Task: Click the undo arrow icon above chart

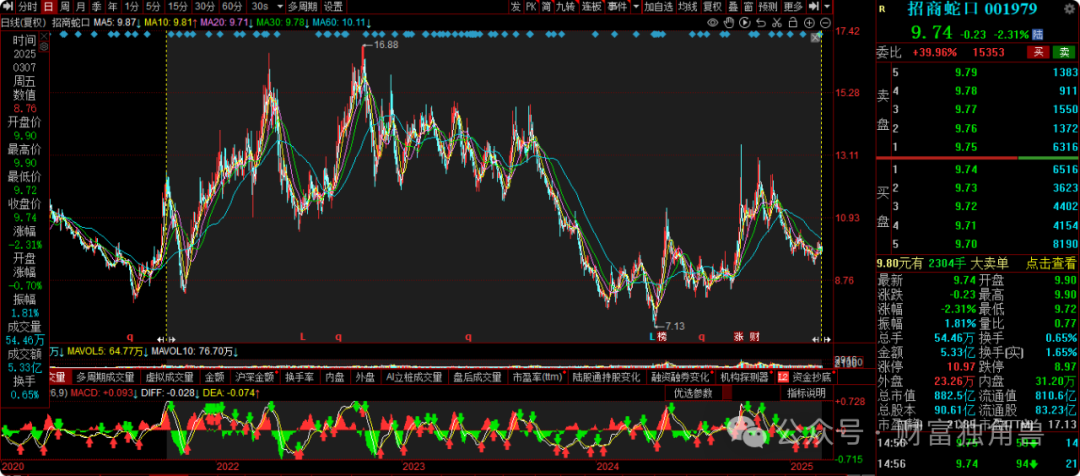Action: click(x=760, y=22)
